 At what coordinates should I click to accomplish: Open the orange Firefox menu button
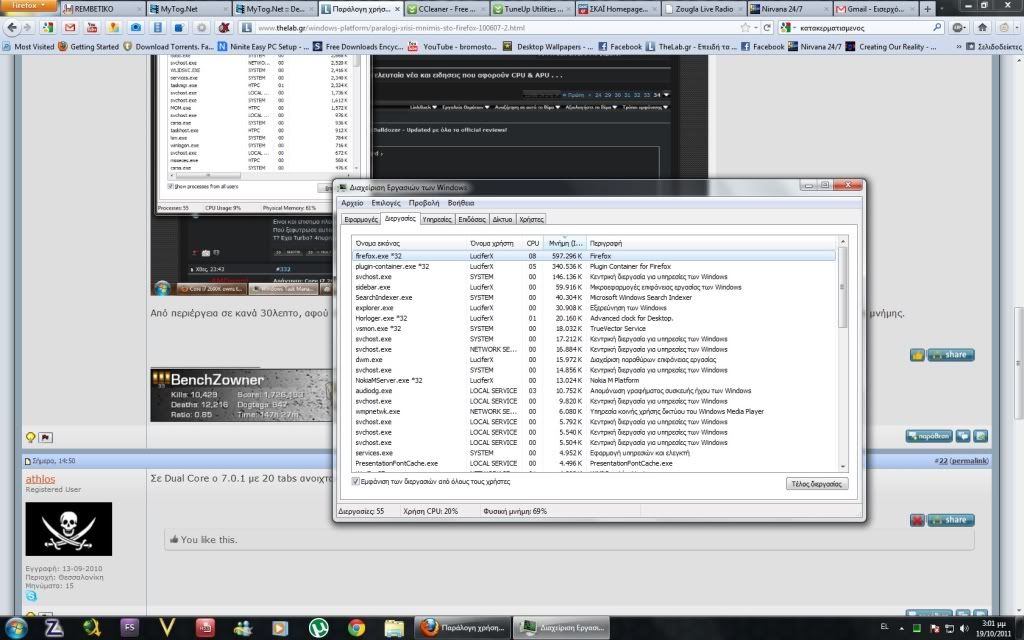tap(28, 7)
